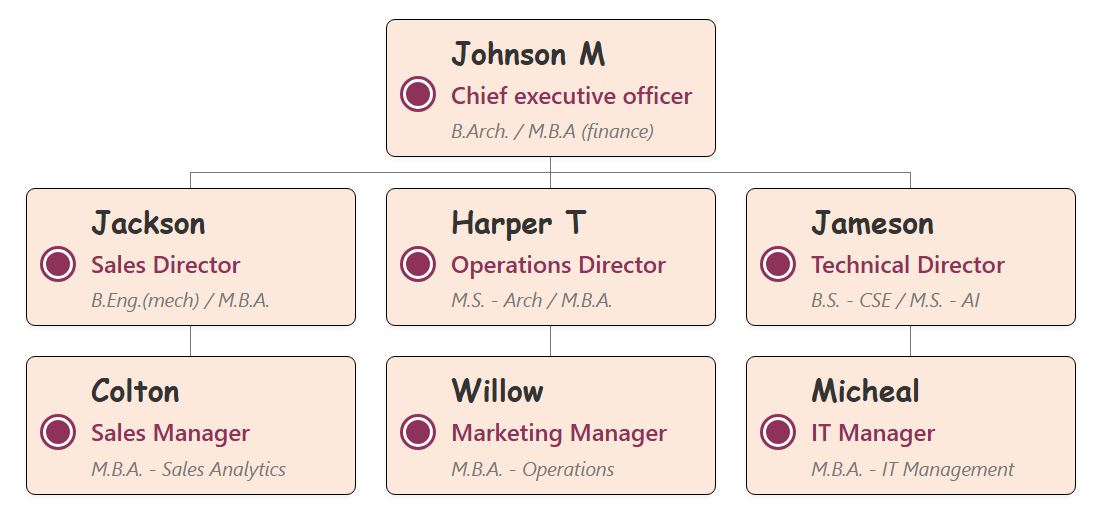Image resolution: width=1101 pixels, height=517 pixels.
Task: Click the Willow name heading
Action: point(497,391)
